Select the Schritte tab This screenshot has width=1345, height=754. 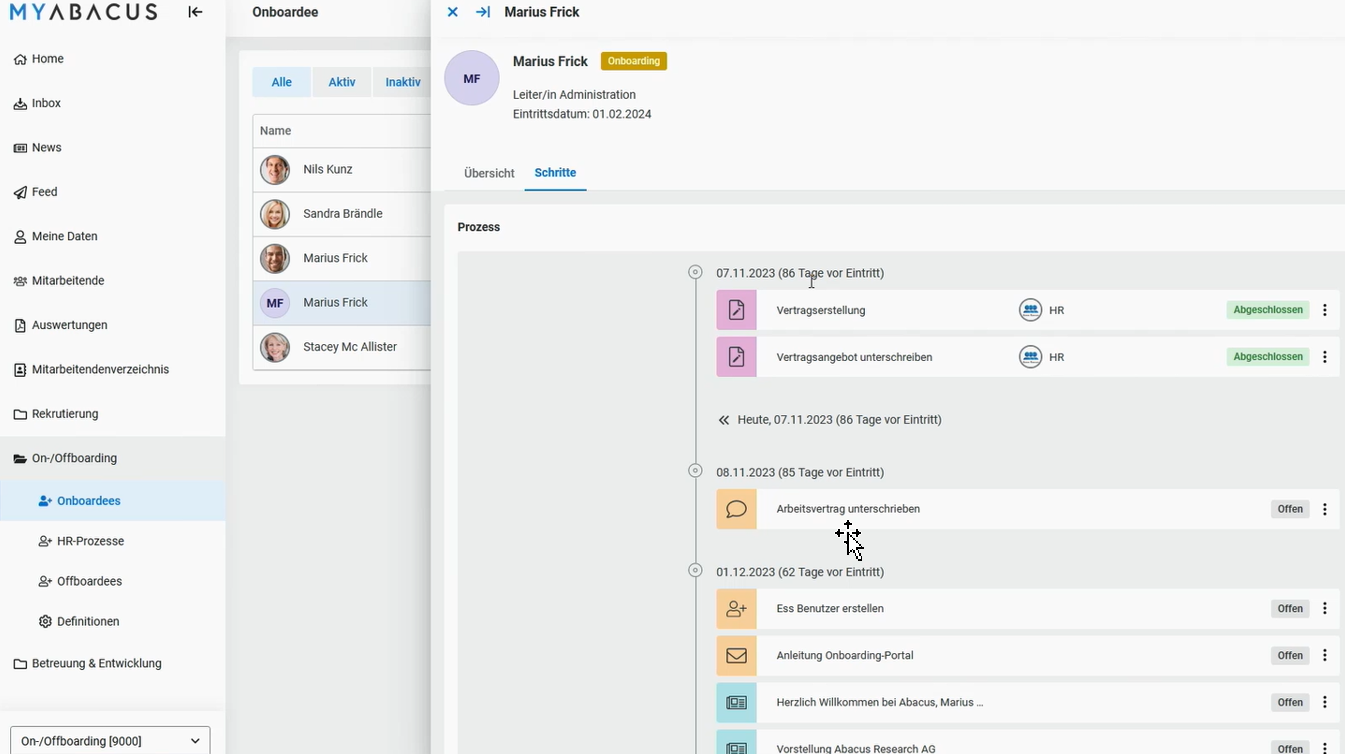coord(555,173)
